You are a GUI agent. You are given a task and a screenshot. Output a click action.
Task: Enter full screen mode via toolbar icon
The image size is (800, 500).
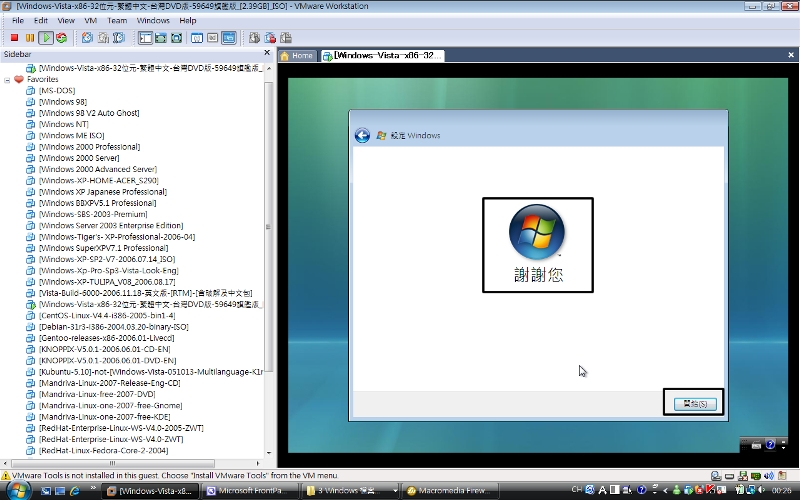point(177,38)
